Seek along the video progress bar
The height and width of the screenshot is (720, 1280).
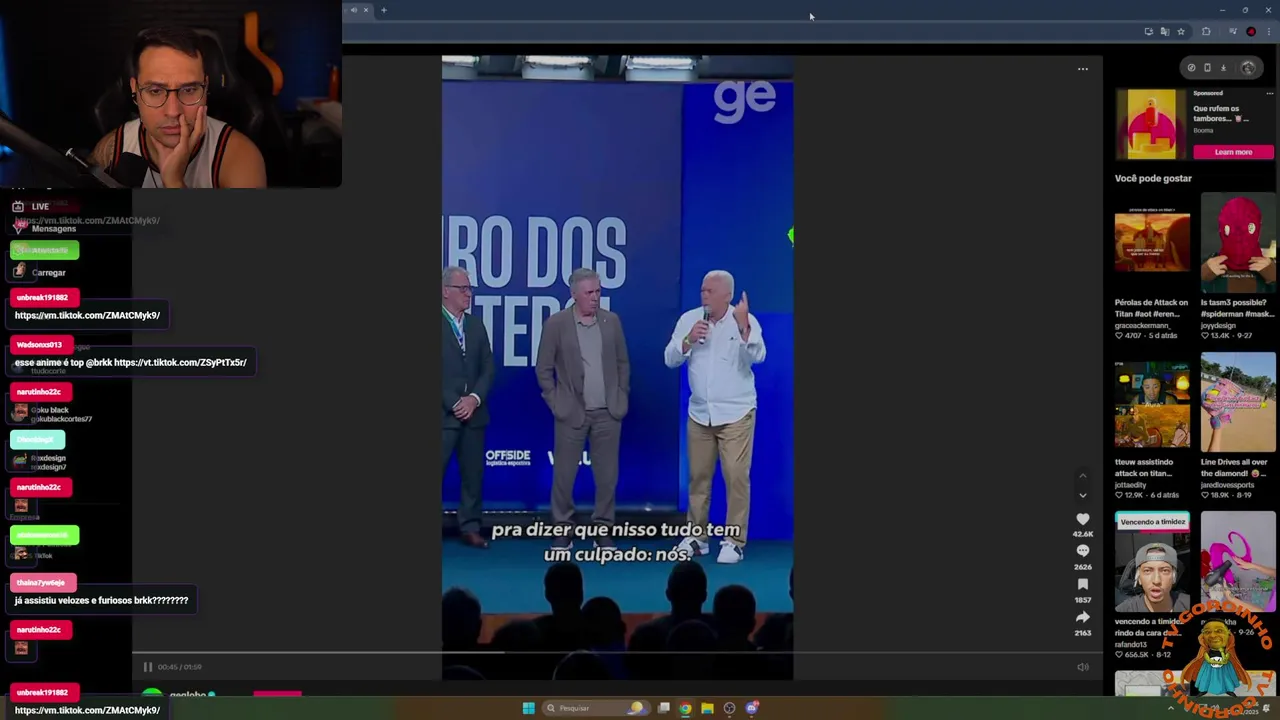617,653
